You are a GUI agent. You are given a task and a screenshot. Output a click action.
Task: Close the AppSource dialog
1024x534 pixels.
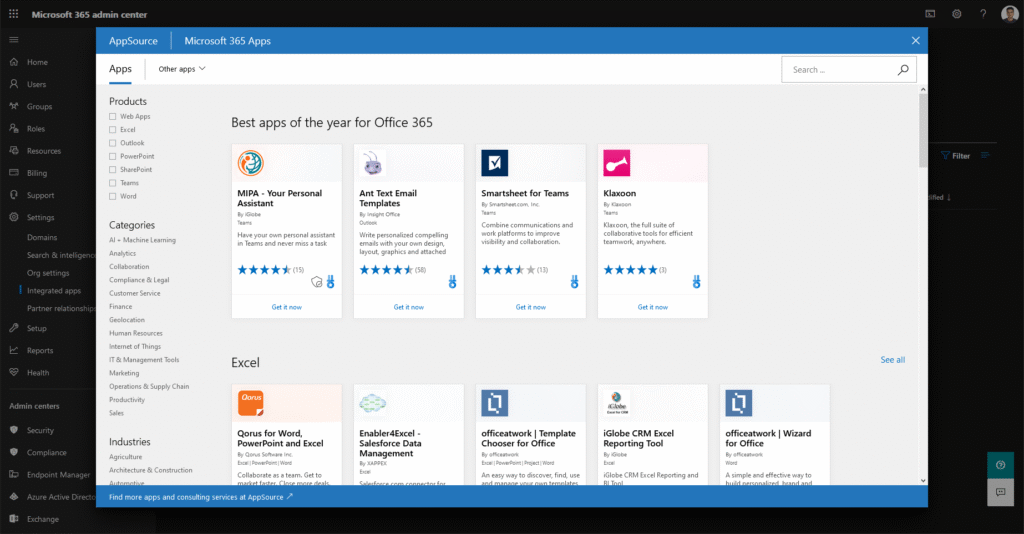pyautogui.click(x=916, y=40)
